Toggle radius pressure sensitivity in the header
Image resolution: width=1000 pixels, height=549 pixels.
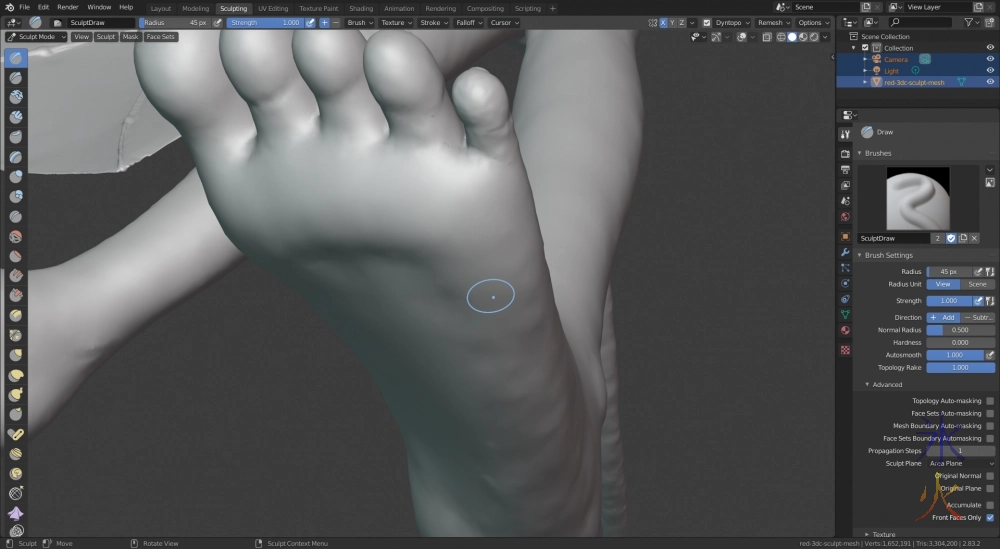tap(217, 22)
